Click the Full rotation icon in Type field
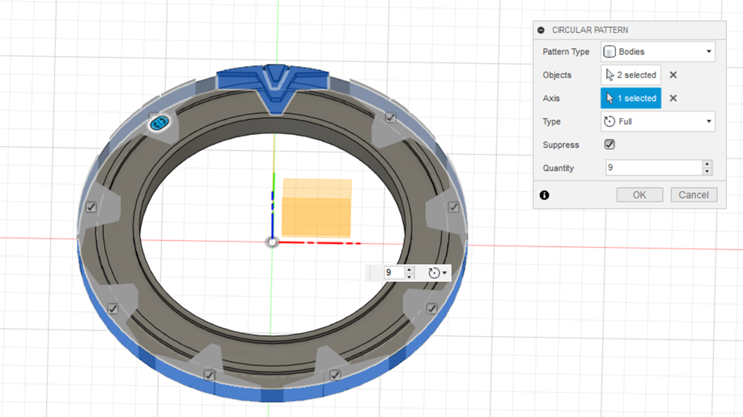This screenshot has height=417, width=743. (609, 121)
